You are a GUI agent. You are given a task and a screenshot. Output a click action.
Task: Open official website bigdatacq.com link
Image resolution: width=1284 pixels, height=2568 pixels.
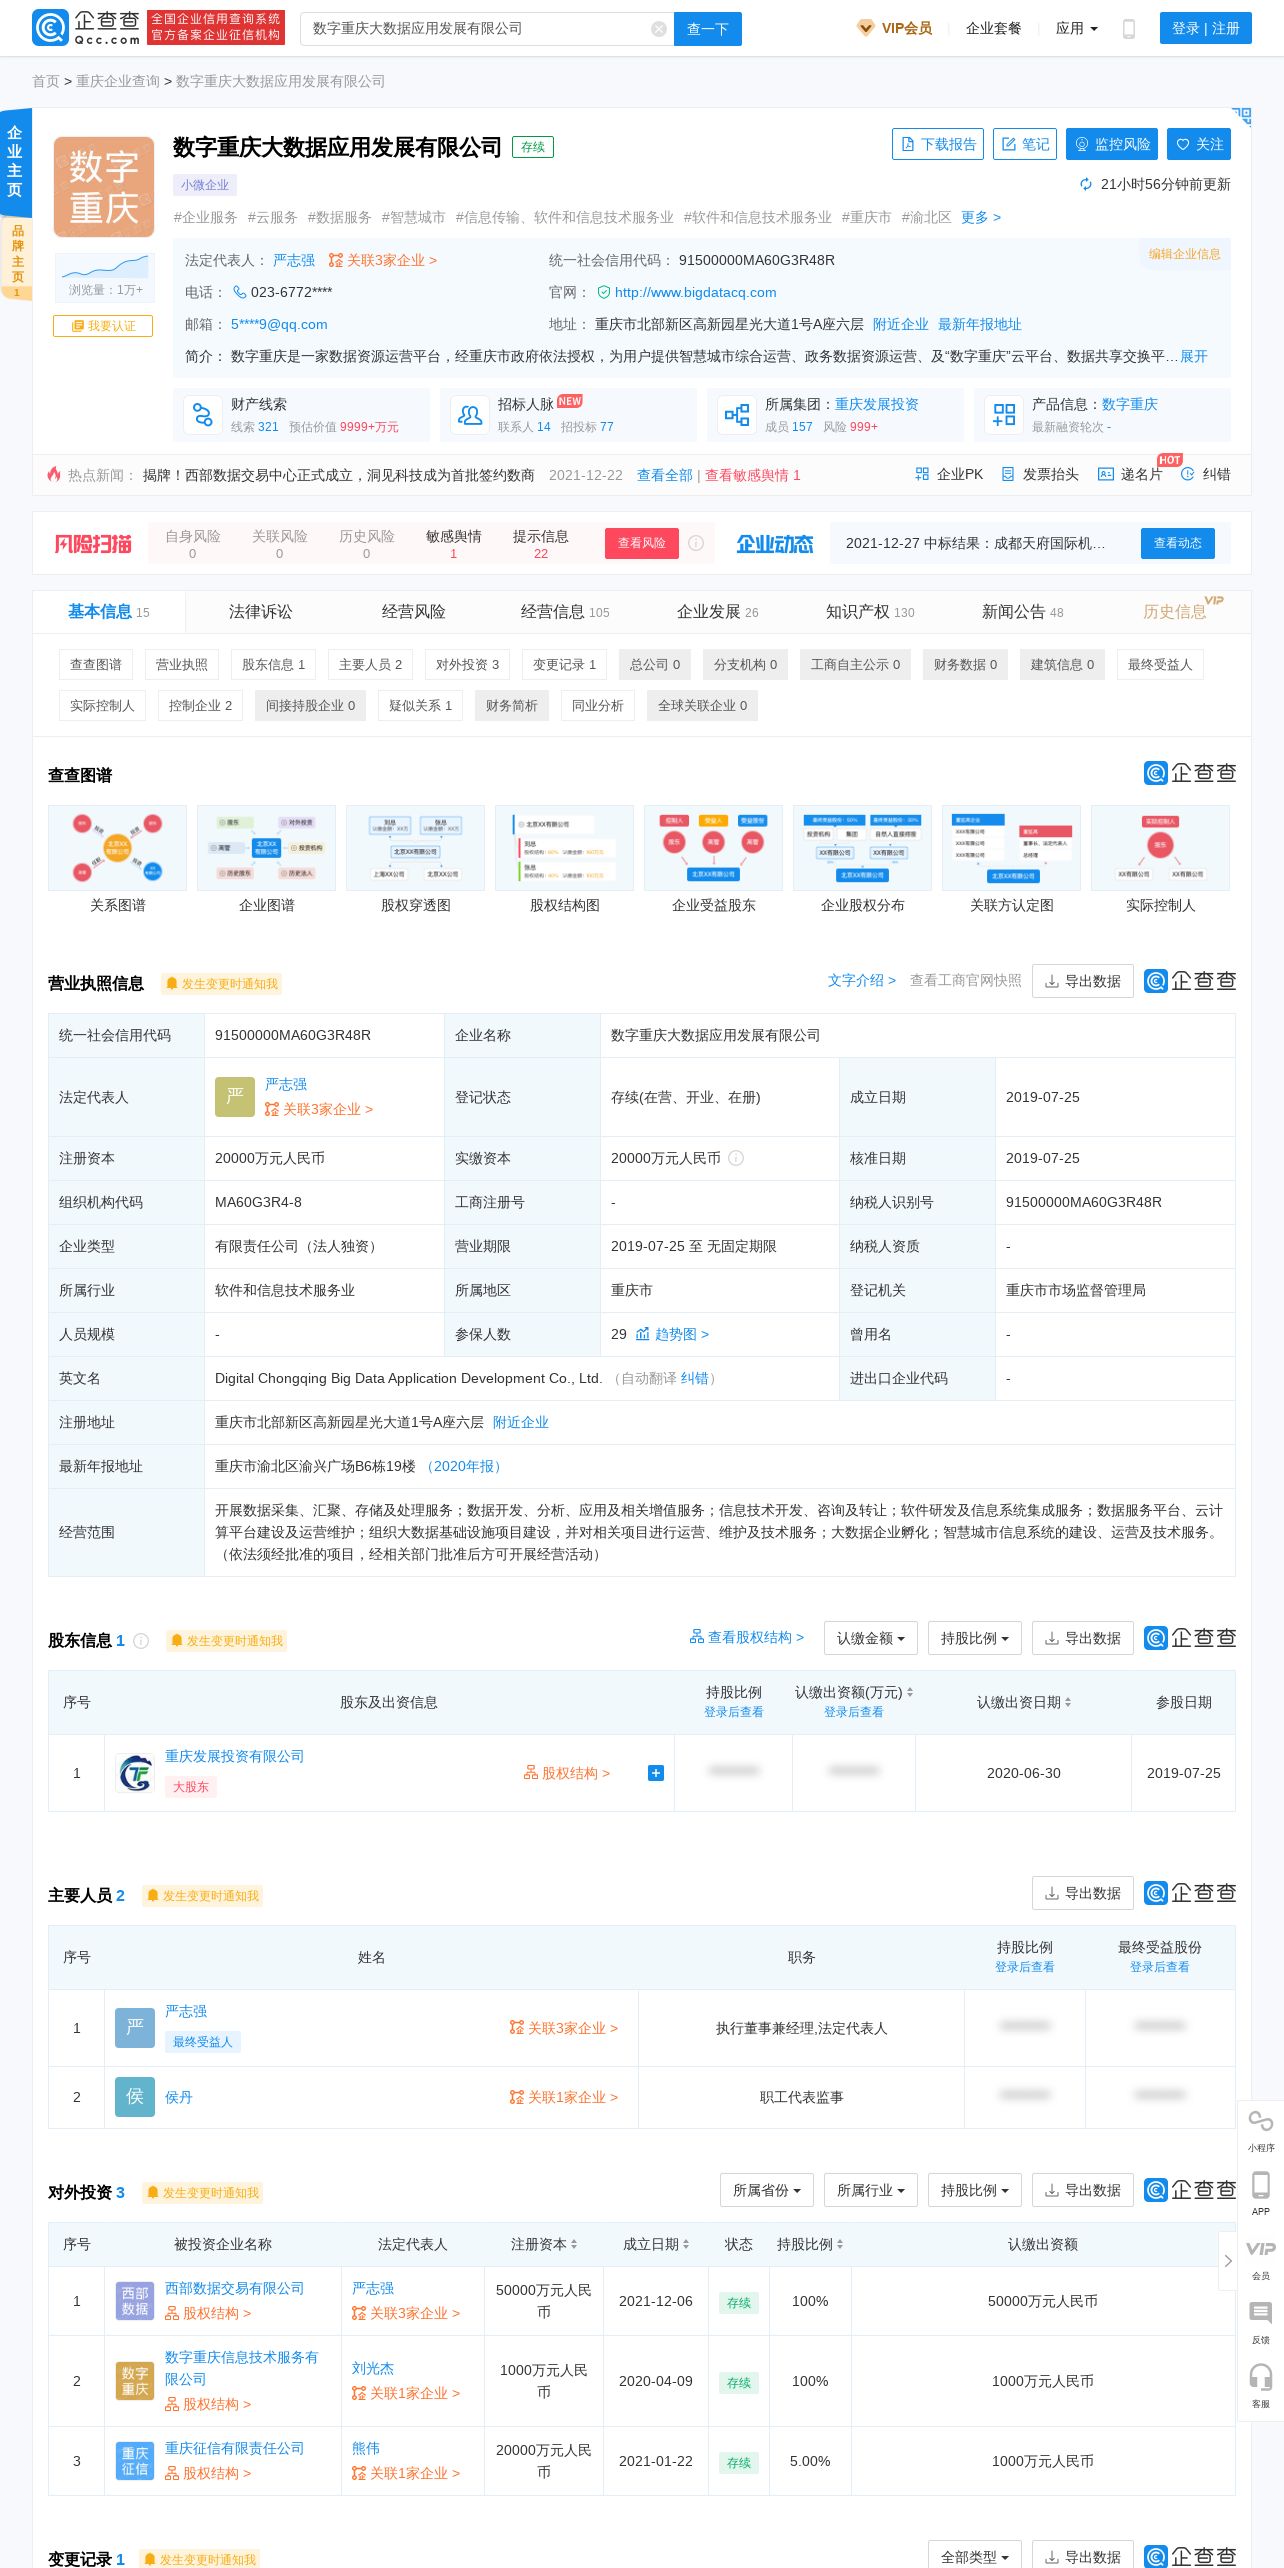(x=695, y=292)
